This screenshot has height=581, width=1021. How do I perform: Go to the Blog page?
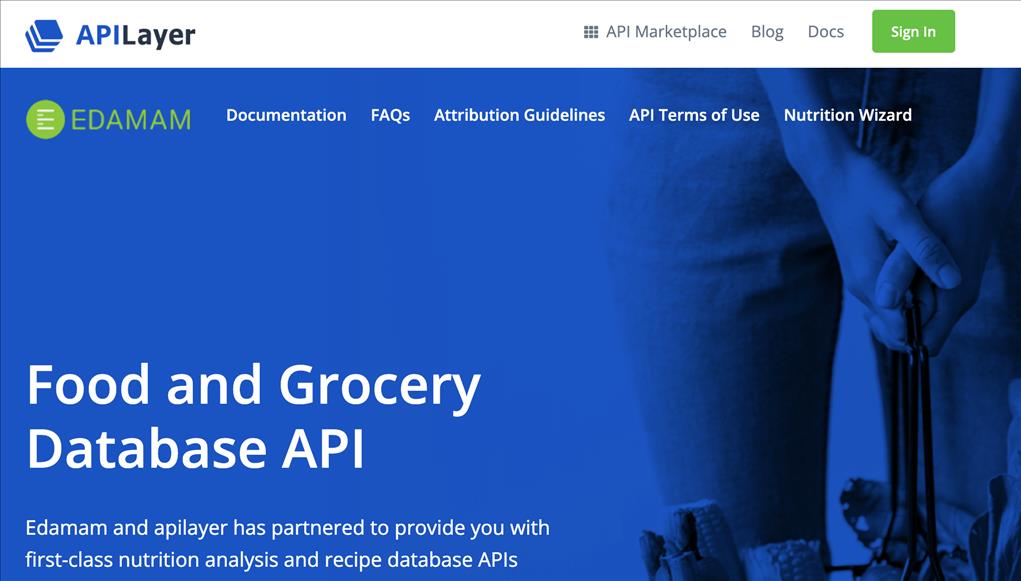767,32
